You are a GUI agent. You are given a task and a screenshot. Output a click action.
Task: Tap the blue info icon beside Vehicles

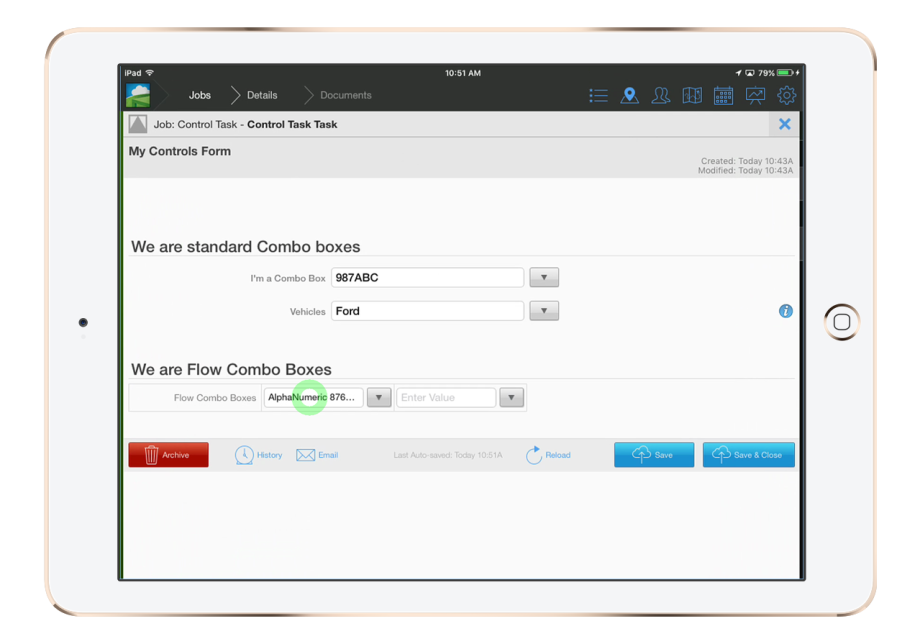pyautogui.click(x=786, y=311)
